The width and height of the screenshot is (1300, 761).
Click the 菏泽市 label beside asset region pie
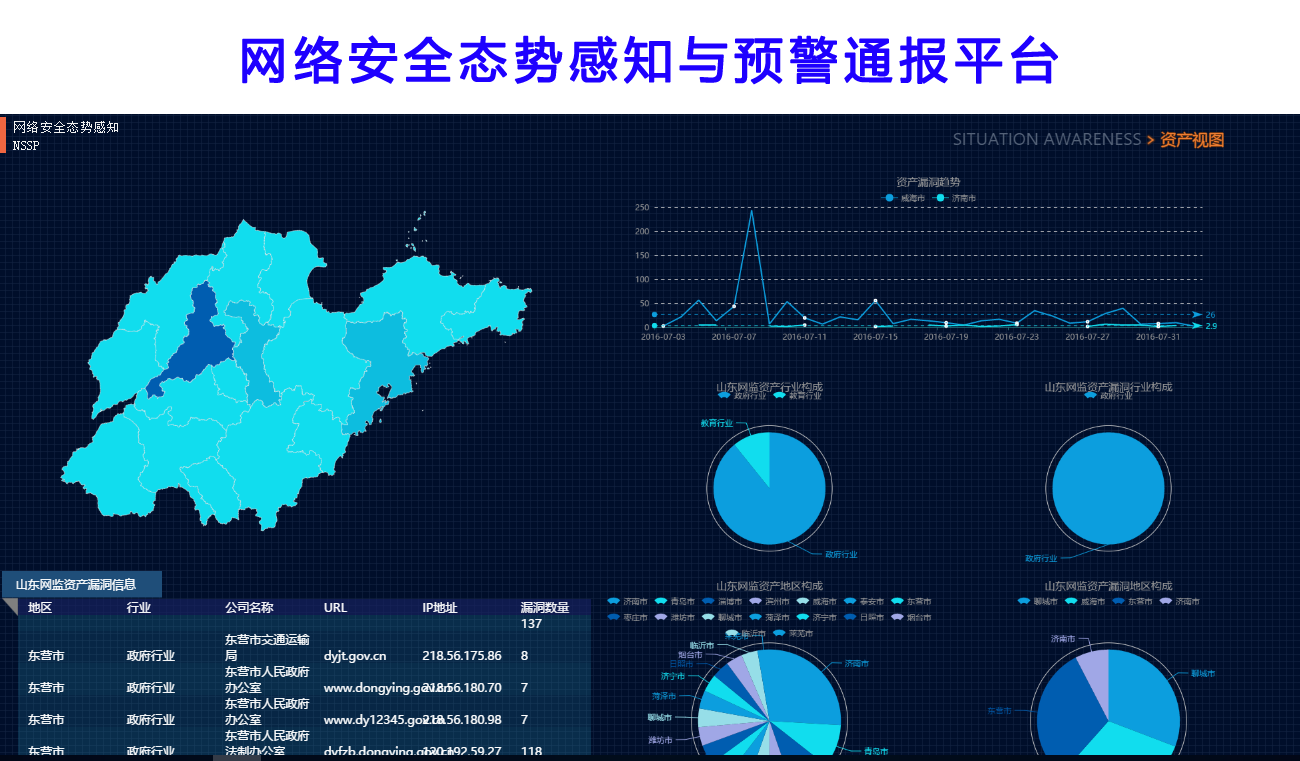(x=662, y=696)
